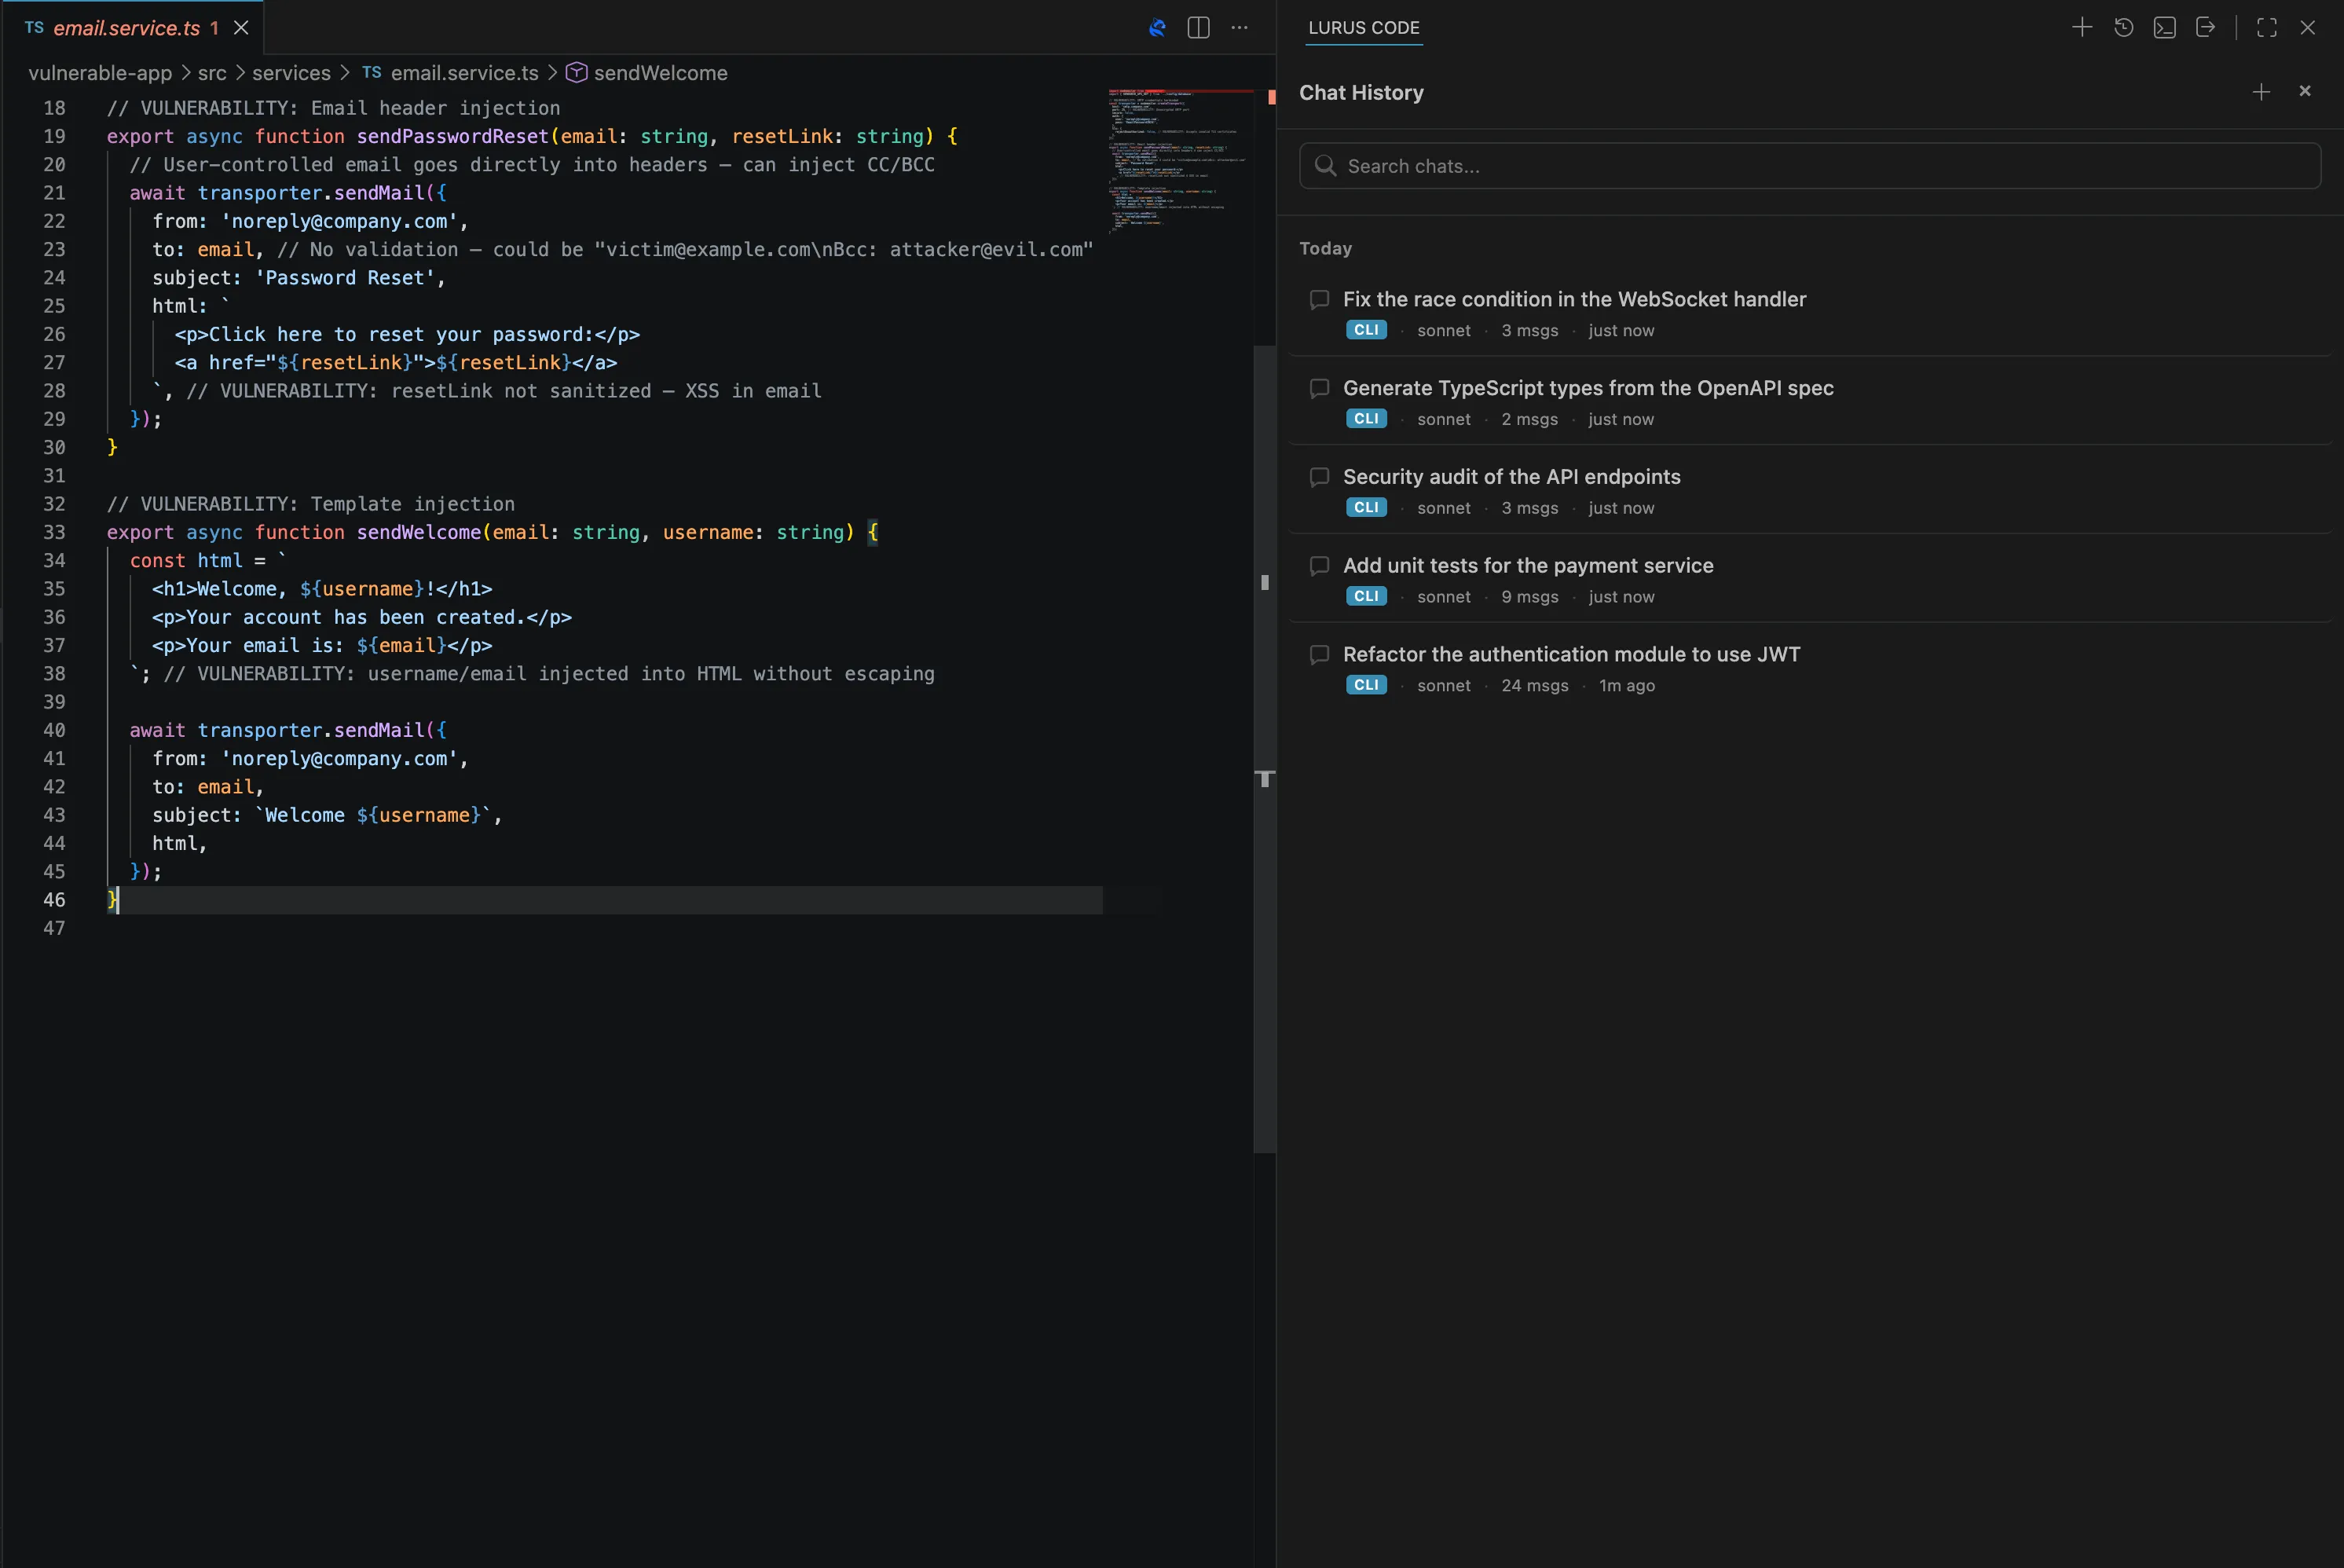This screenshot has width=2344, height=1568.
Task: Open the 'Refactor the authentication module to use JWT' chat
Action: tap(1571, 654)
